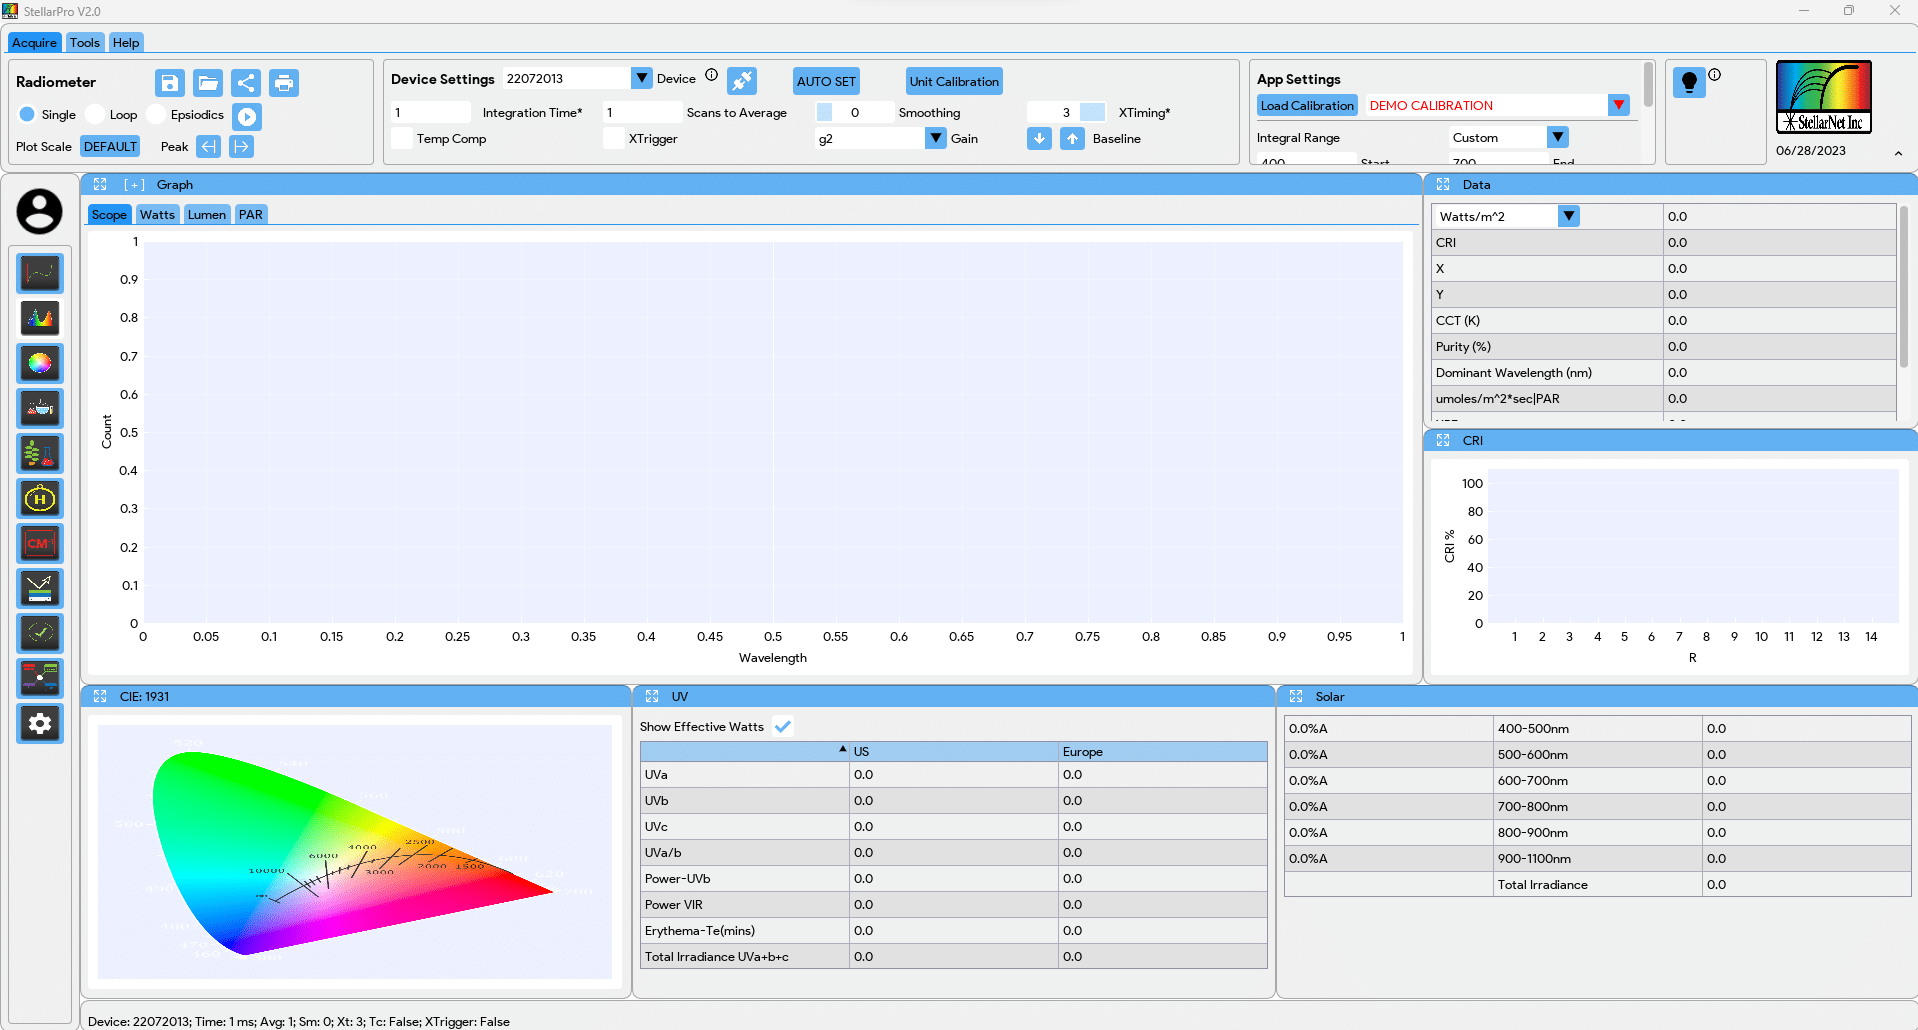The image size is (1918, 1030).
Task: Start acquisition with the play button
Action: (247, 117)
